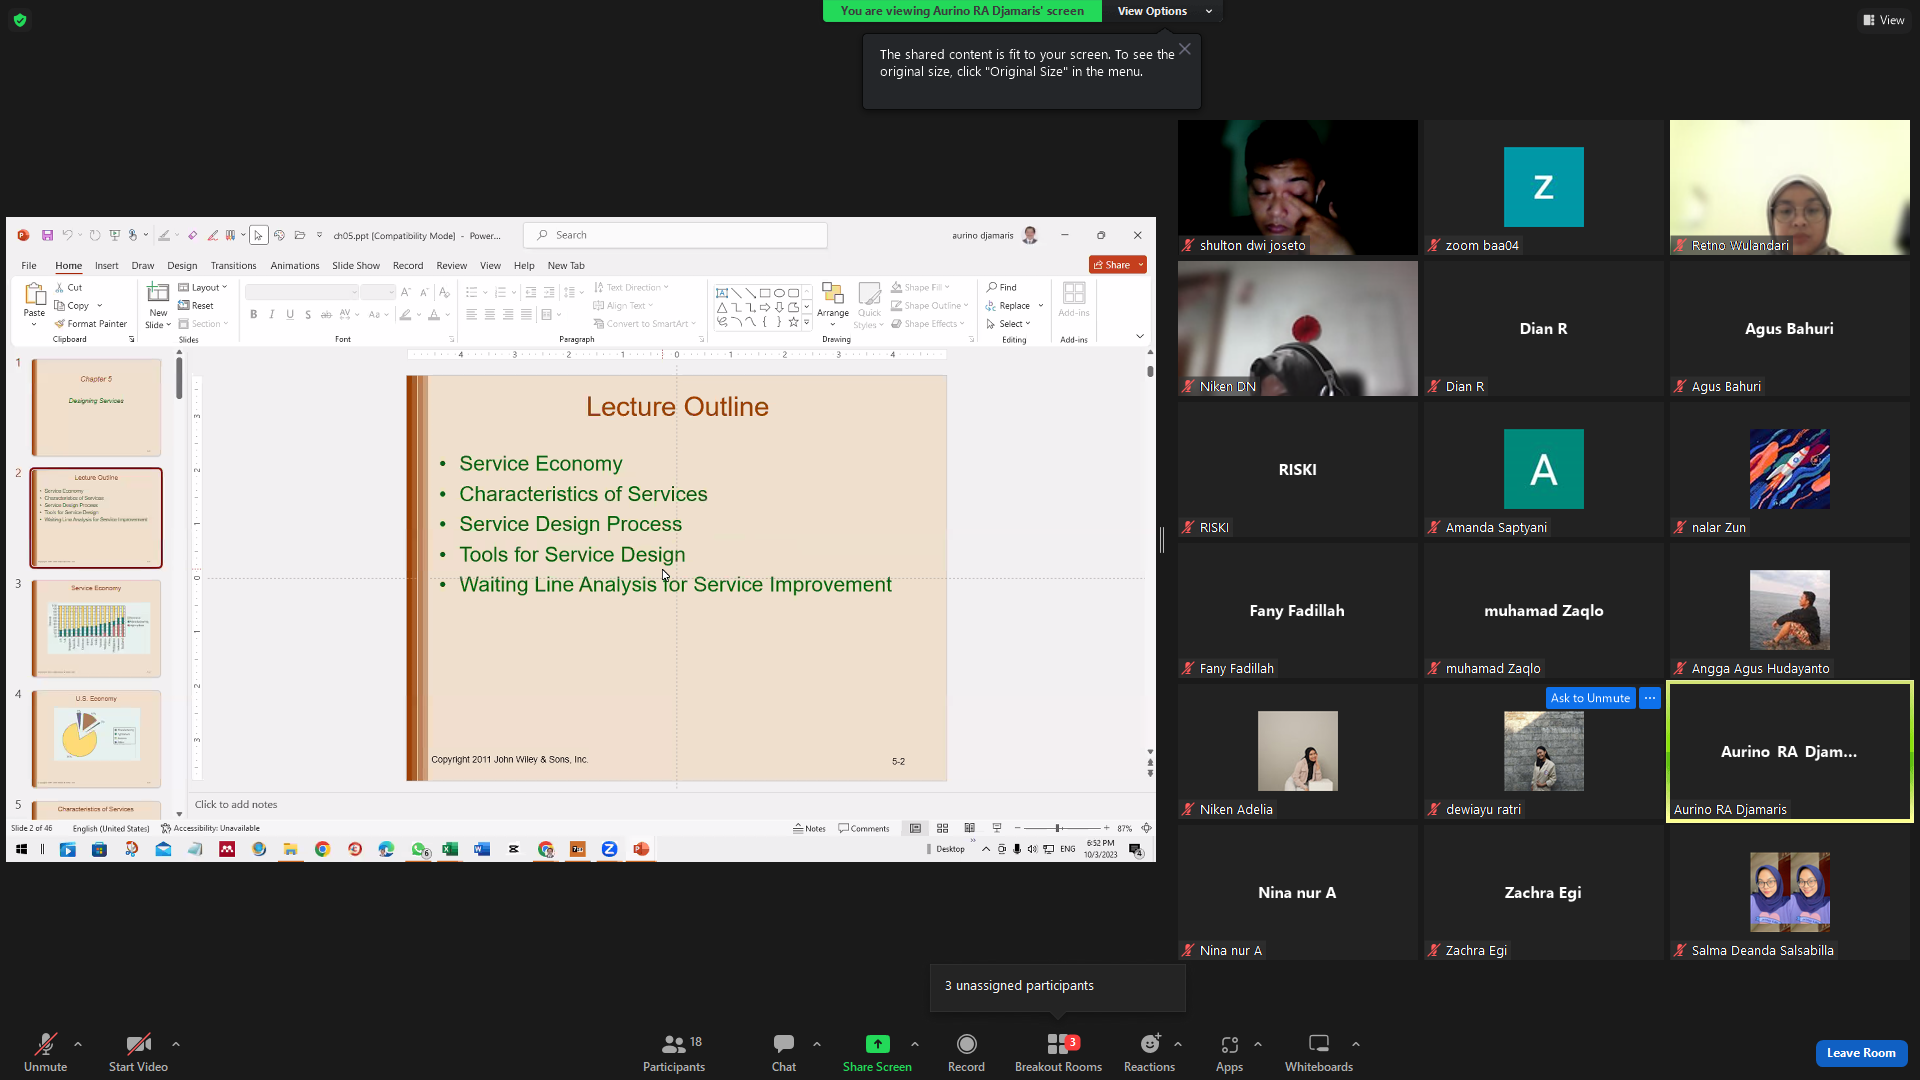Open the Reactions menu in Zoom
This screenshot has width=1920, height=1080.
pos(1149,1052)
